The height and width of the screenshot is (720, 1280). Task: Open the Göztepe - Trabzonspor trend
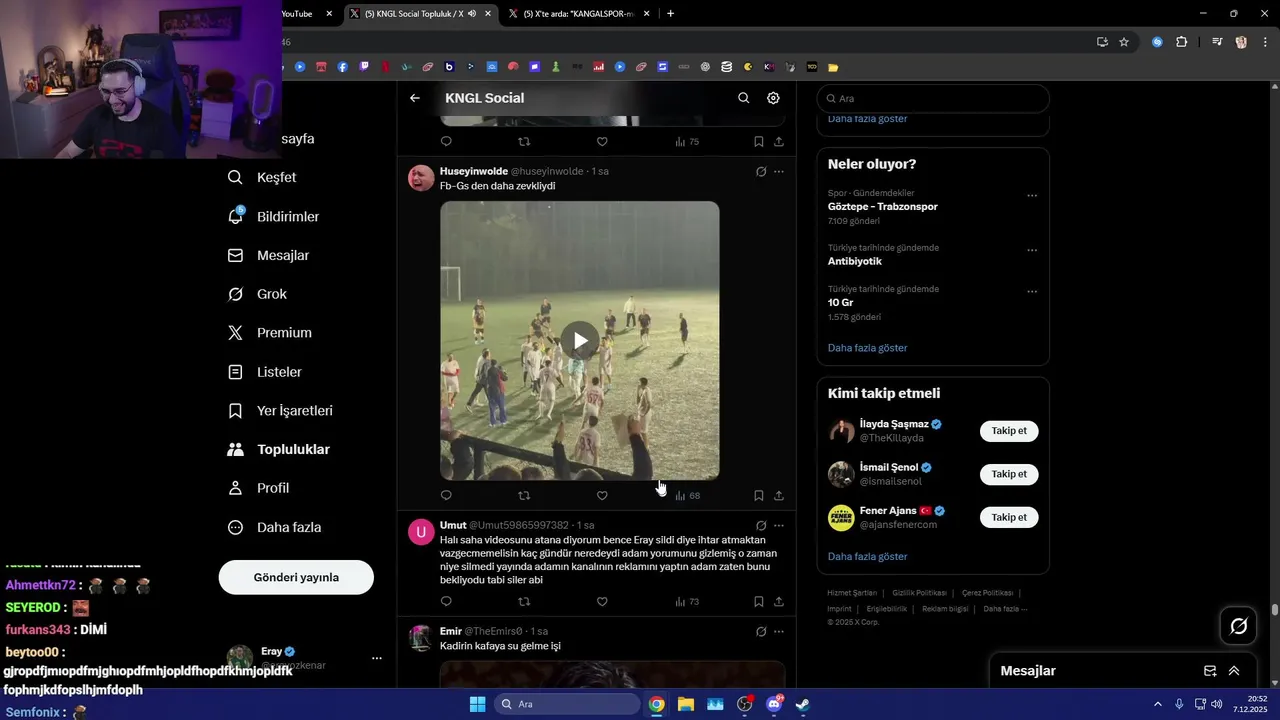pyautogui.click(x=882, y=206)
